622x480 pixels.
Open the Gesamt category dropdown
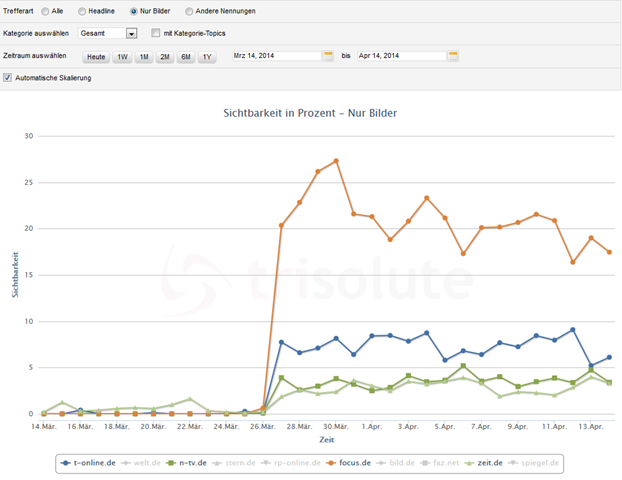[108, 33]
